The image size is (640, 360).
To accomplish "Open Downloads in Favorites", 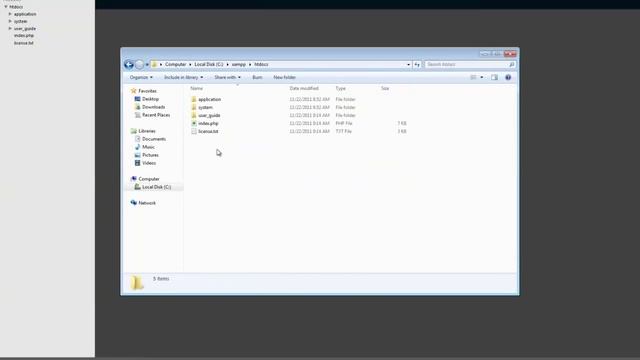I will point(150,107).
